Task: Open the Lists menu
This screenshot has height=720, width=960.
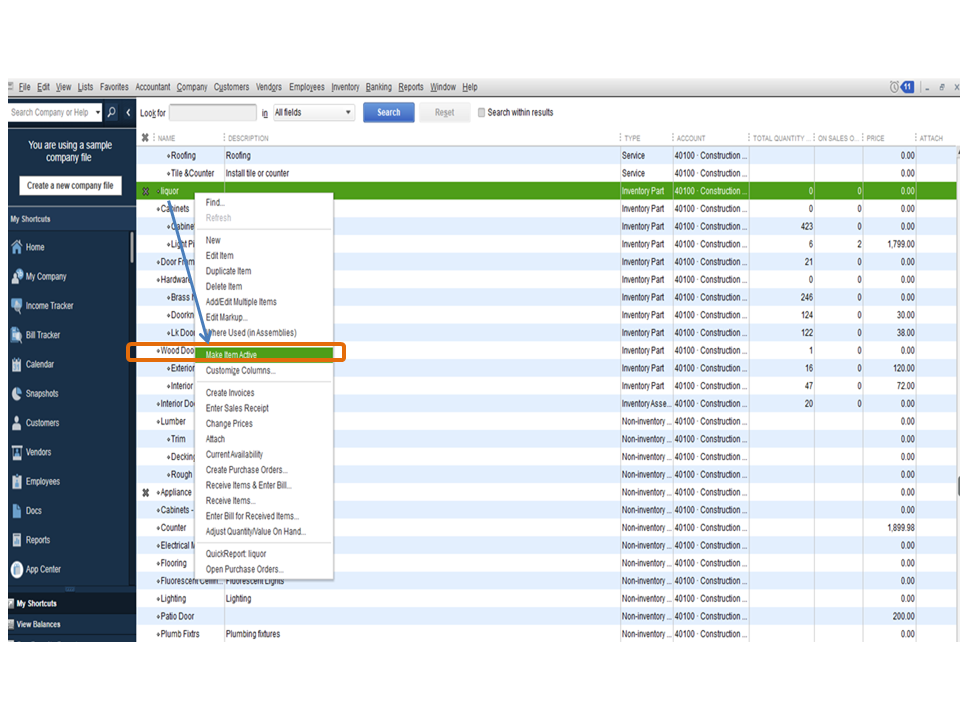Action: [x=85, y=87]
